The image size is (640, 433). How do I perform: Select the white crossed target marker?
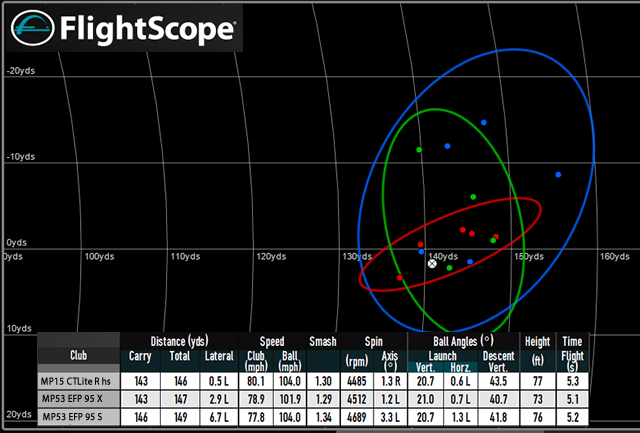click(x=432, y=264)
